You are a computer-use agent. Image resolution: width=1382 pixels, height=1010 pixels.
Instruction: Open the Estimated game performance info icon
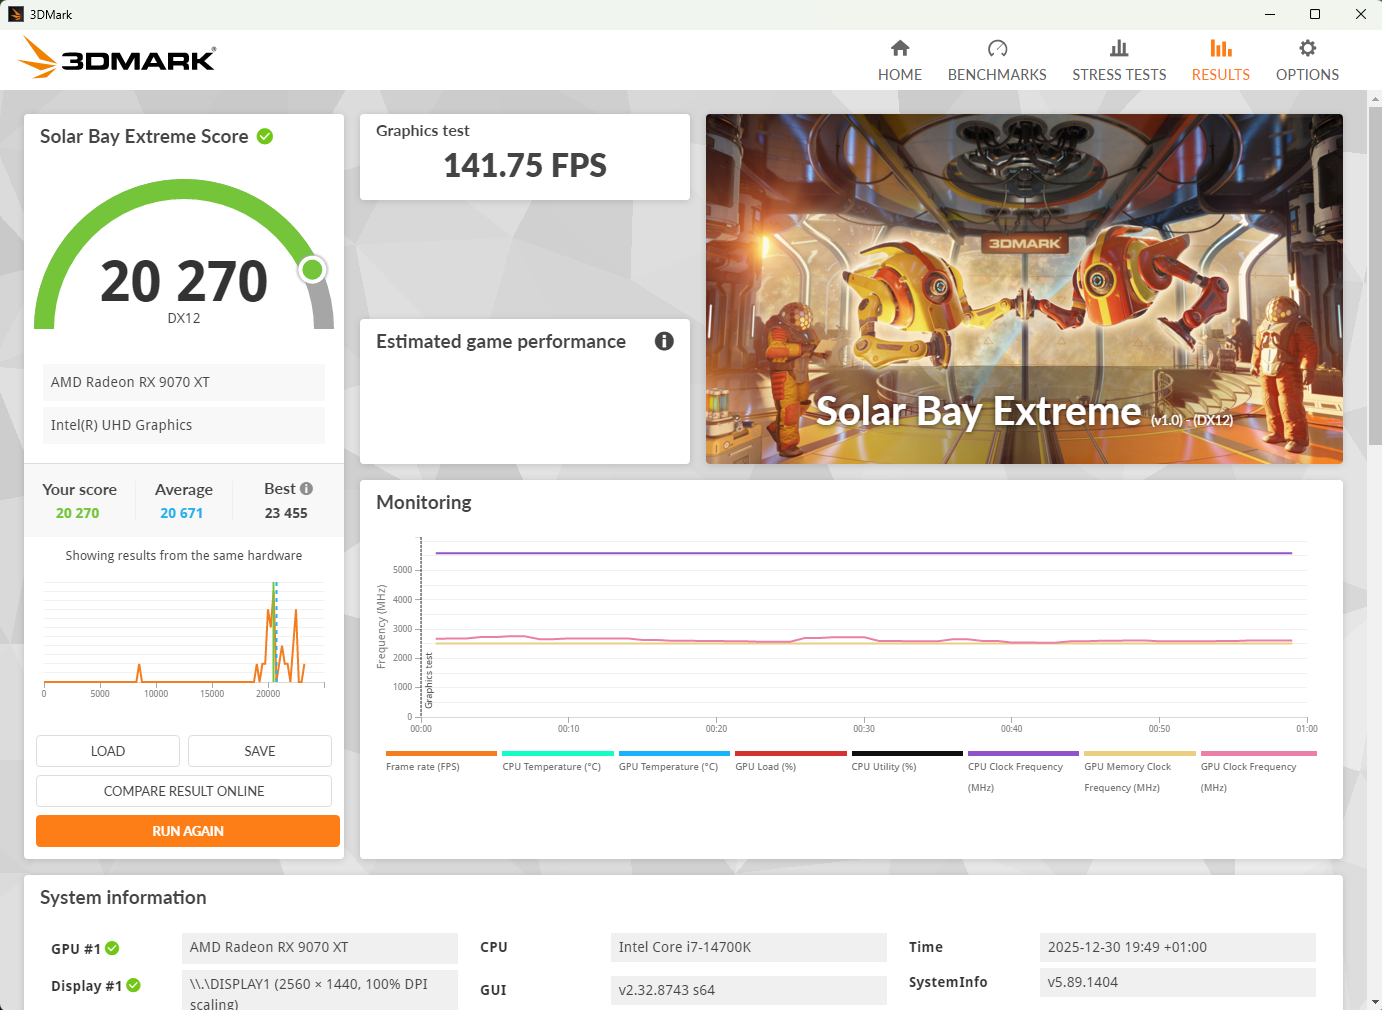click(x=664, y=341)
